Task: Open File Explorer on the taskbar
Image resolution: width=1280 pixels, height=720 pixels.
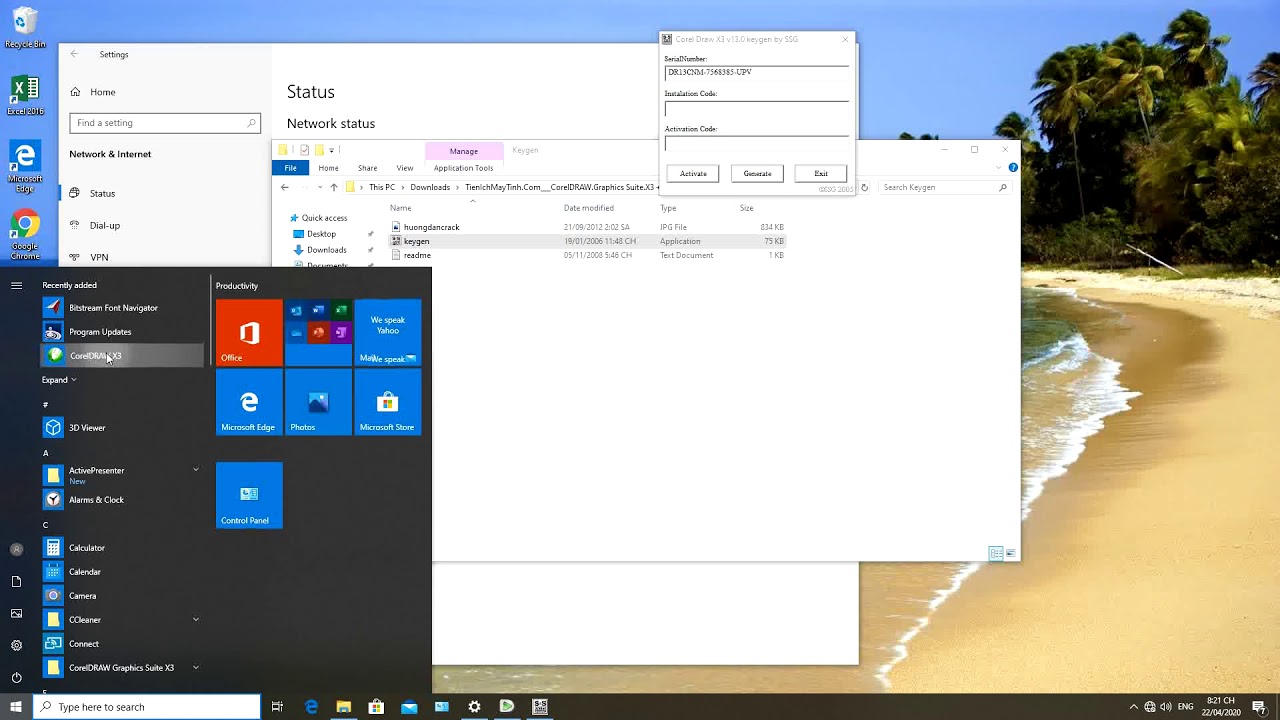Action: (343, 707)
